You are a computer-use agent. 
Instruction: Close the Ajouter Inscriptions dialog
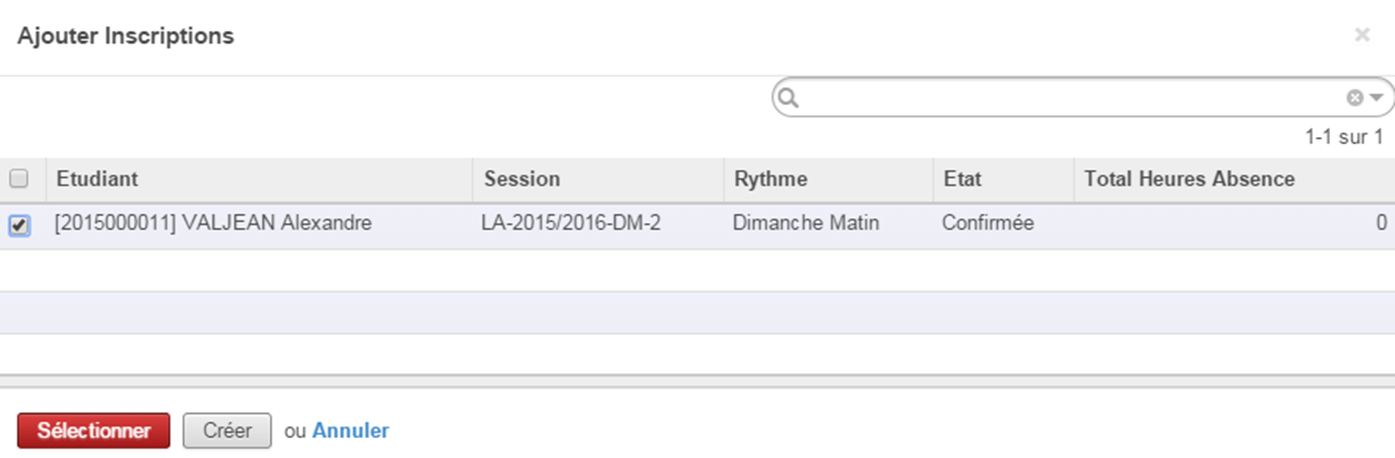point(1361,35)
